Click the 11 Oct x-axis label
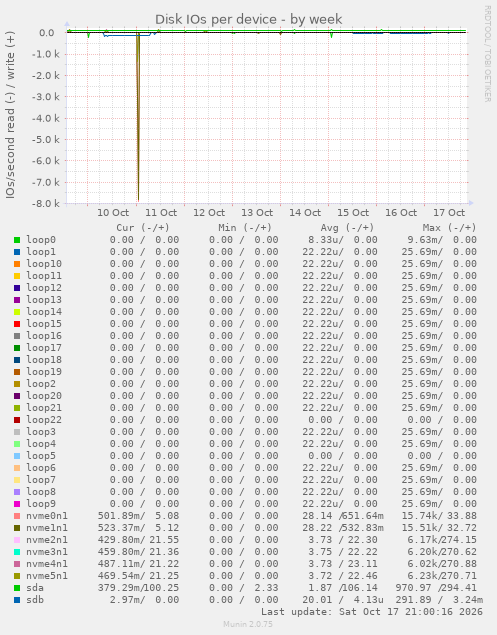The height and width of the screenshot is (635, 497). pyautogui.click(x=161, y=213)
